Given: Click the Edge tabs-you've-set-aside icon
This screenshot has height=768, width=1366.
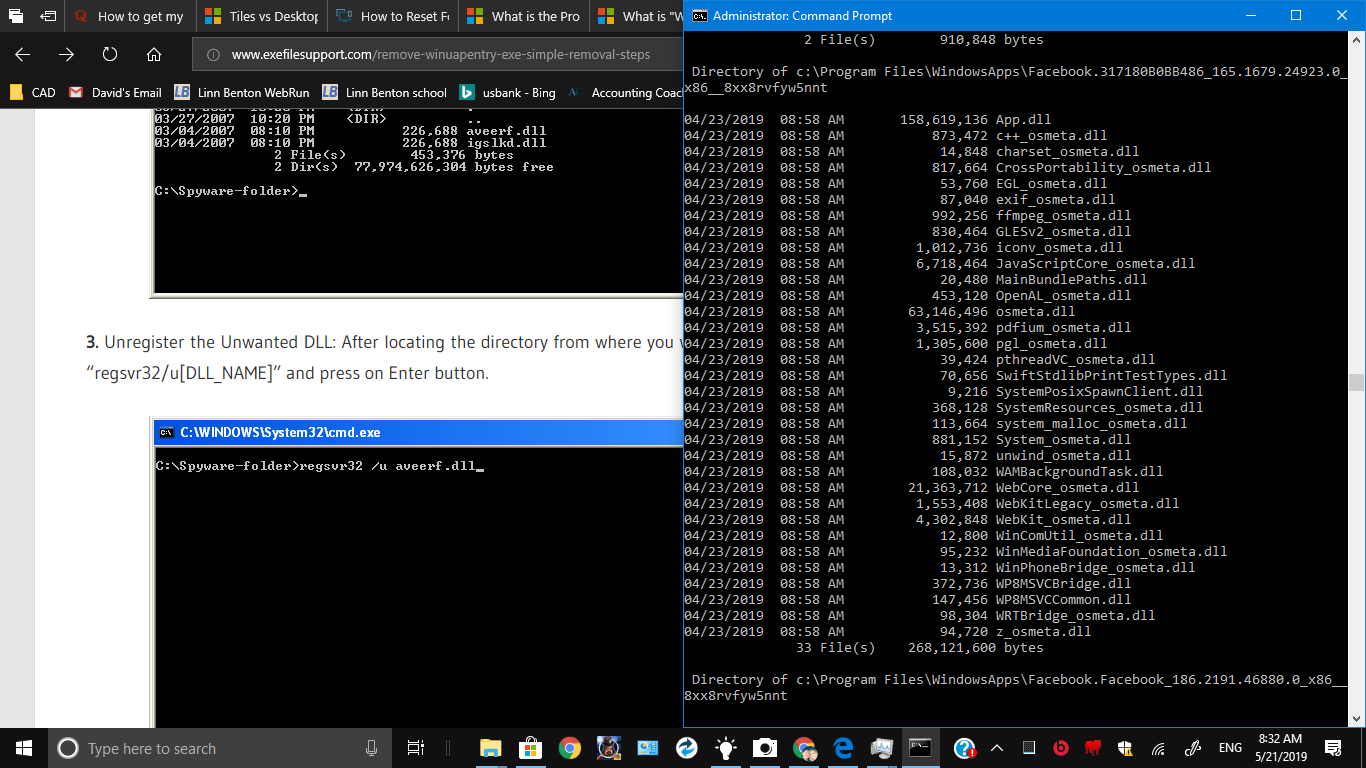Looking at the screenshot, I should click(x=16, y=16).
